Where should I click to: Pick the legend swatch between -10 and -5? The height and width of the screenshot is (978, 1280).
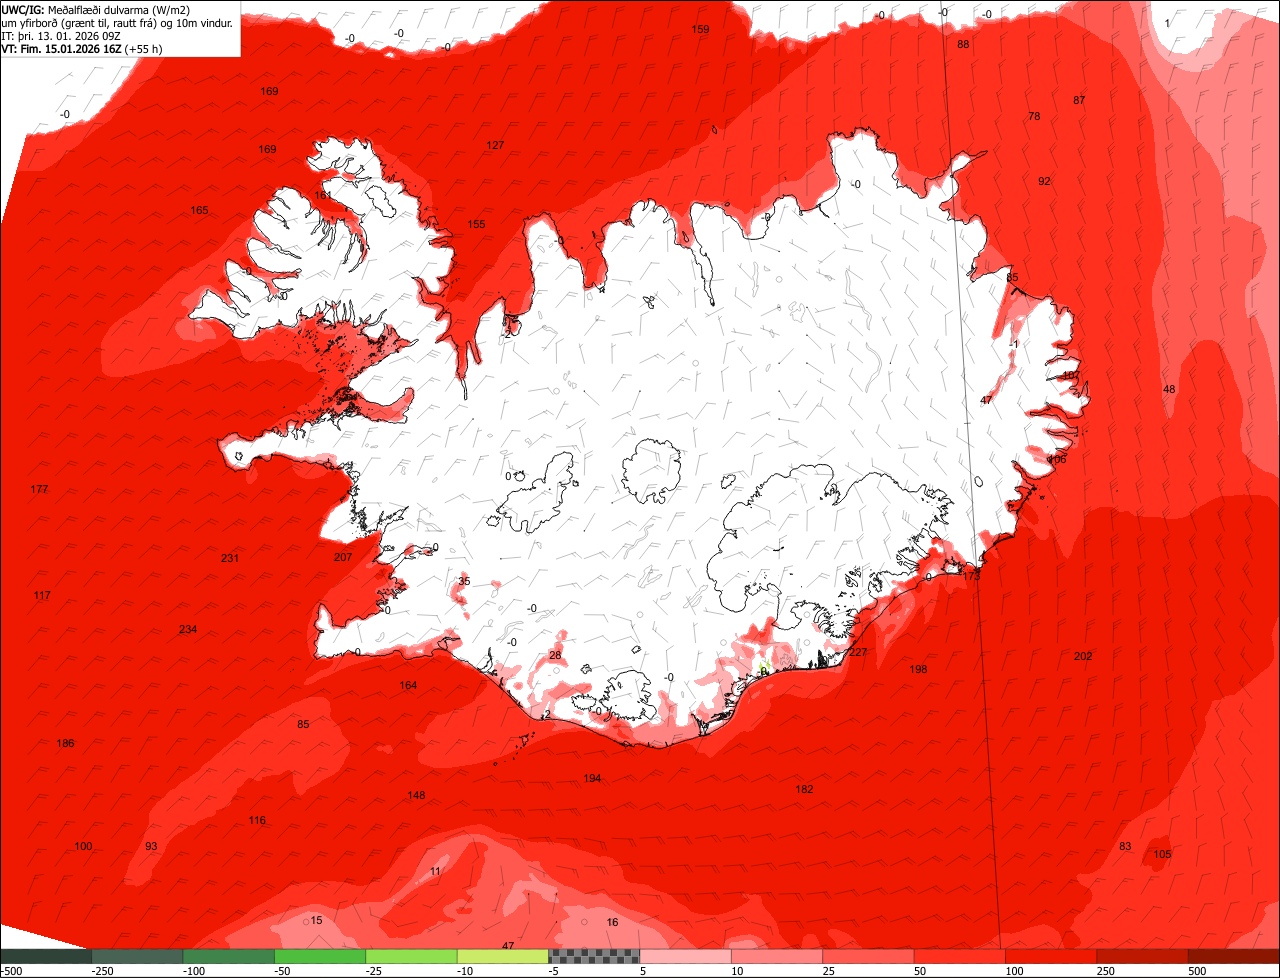502,956
